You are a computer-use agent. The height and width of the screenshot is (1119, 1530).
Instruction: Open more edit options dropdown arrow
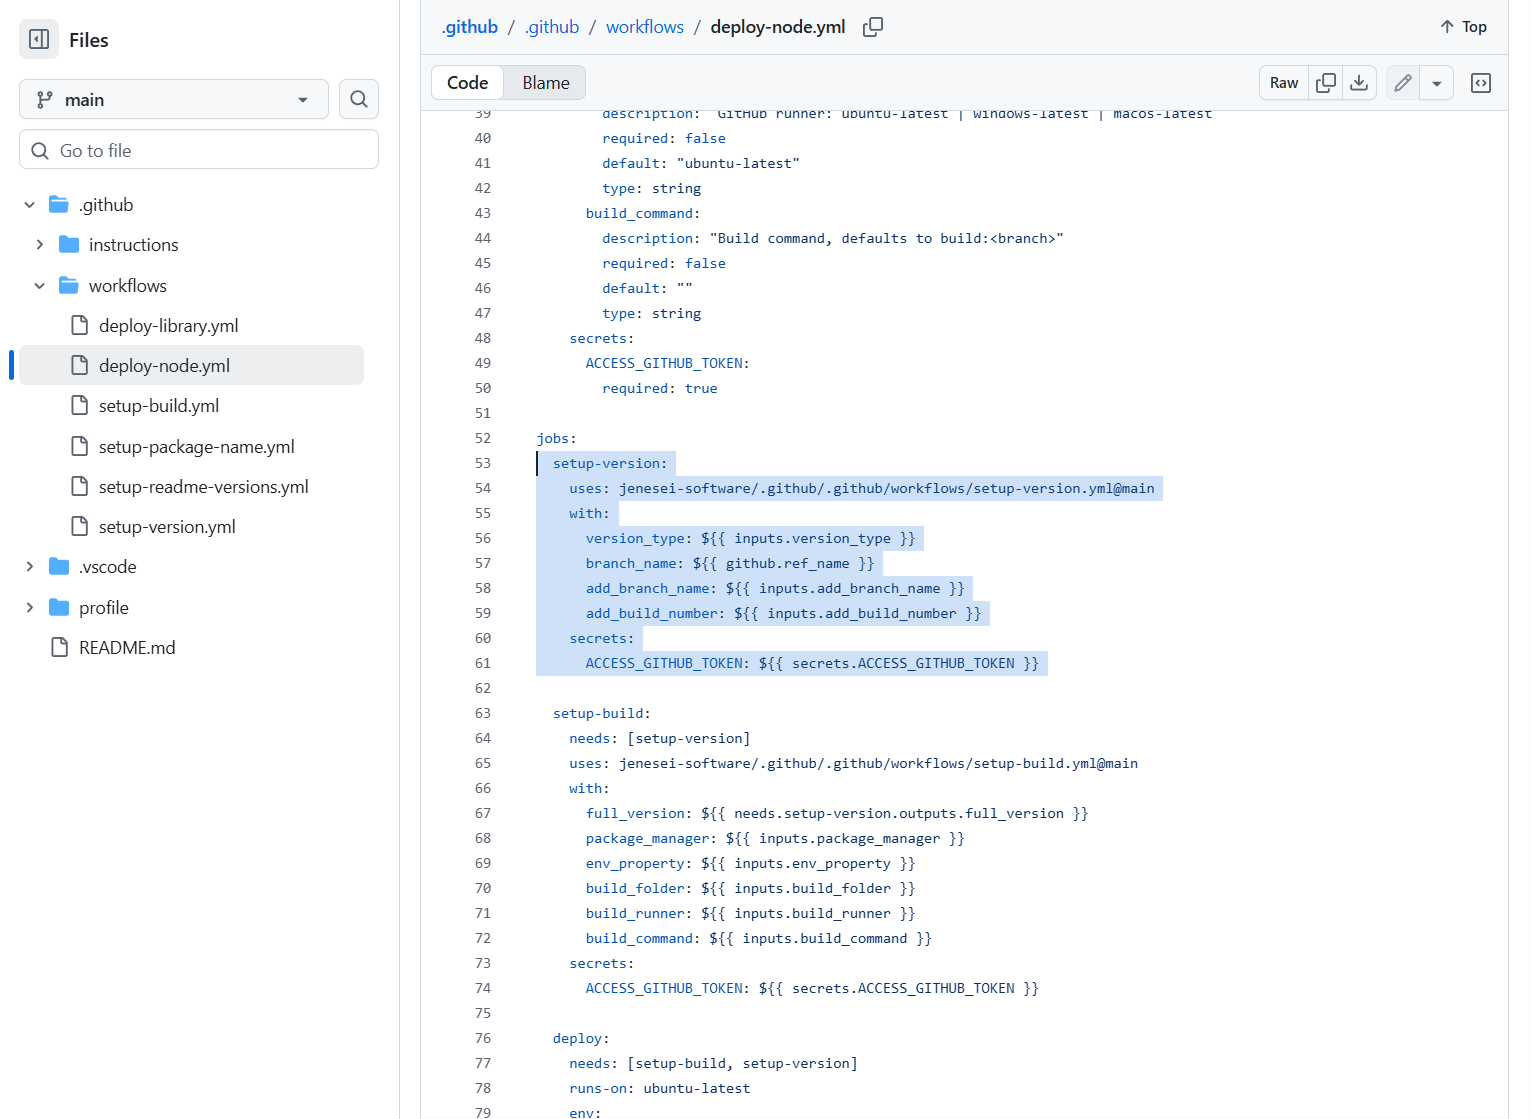1437,83
